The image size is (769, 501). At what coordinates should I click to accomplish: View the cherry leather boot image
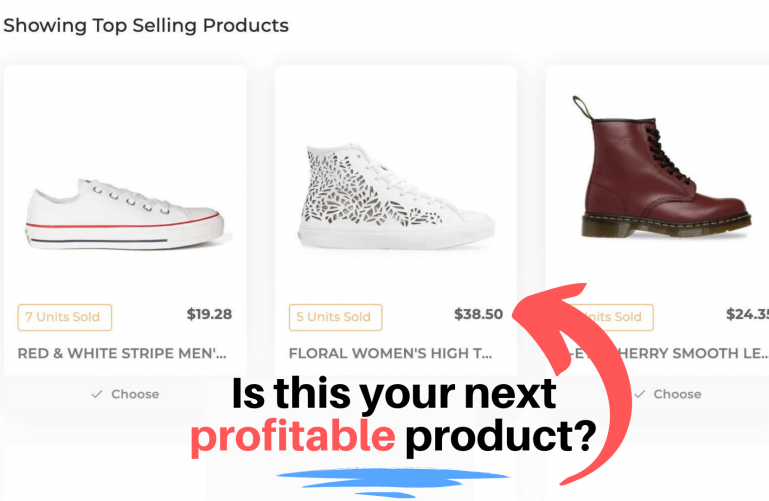pos(661,167)
